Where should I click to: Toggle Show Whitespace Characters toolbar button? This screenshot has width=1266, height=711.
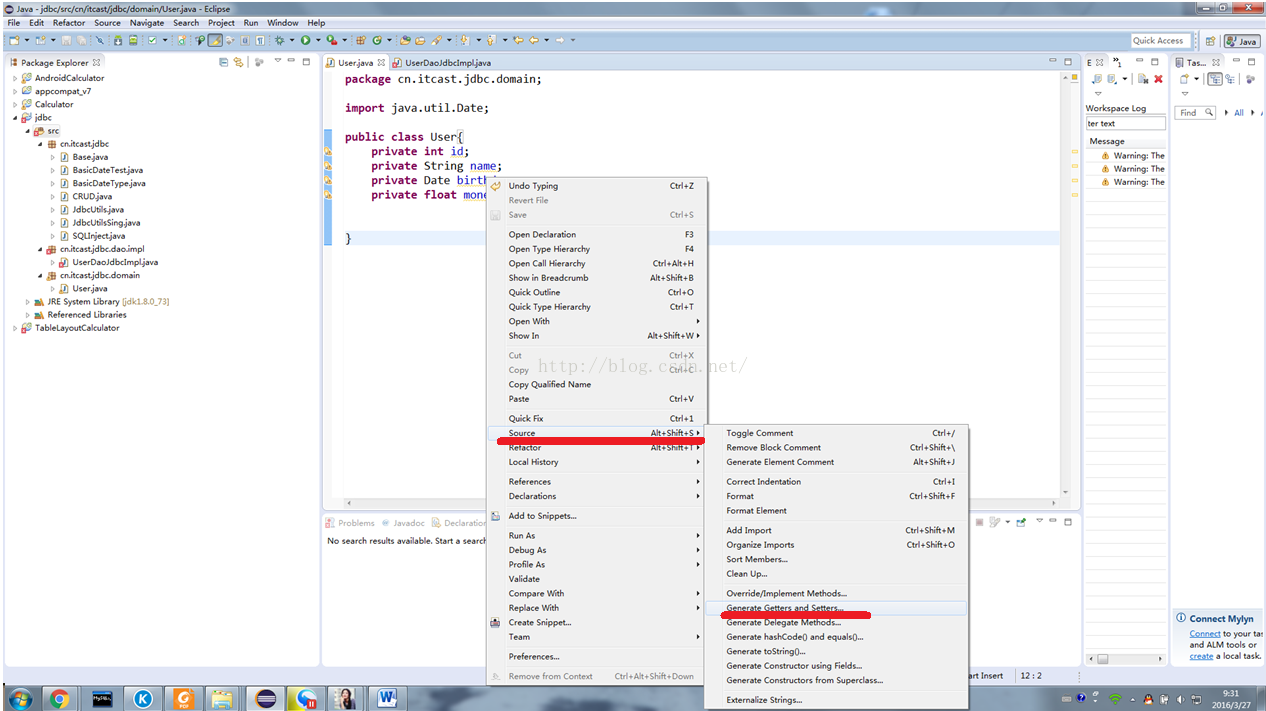(x=260, y=40)
